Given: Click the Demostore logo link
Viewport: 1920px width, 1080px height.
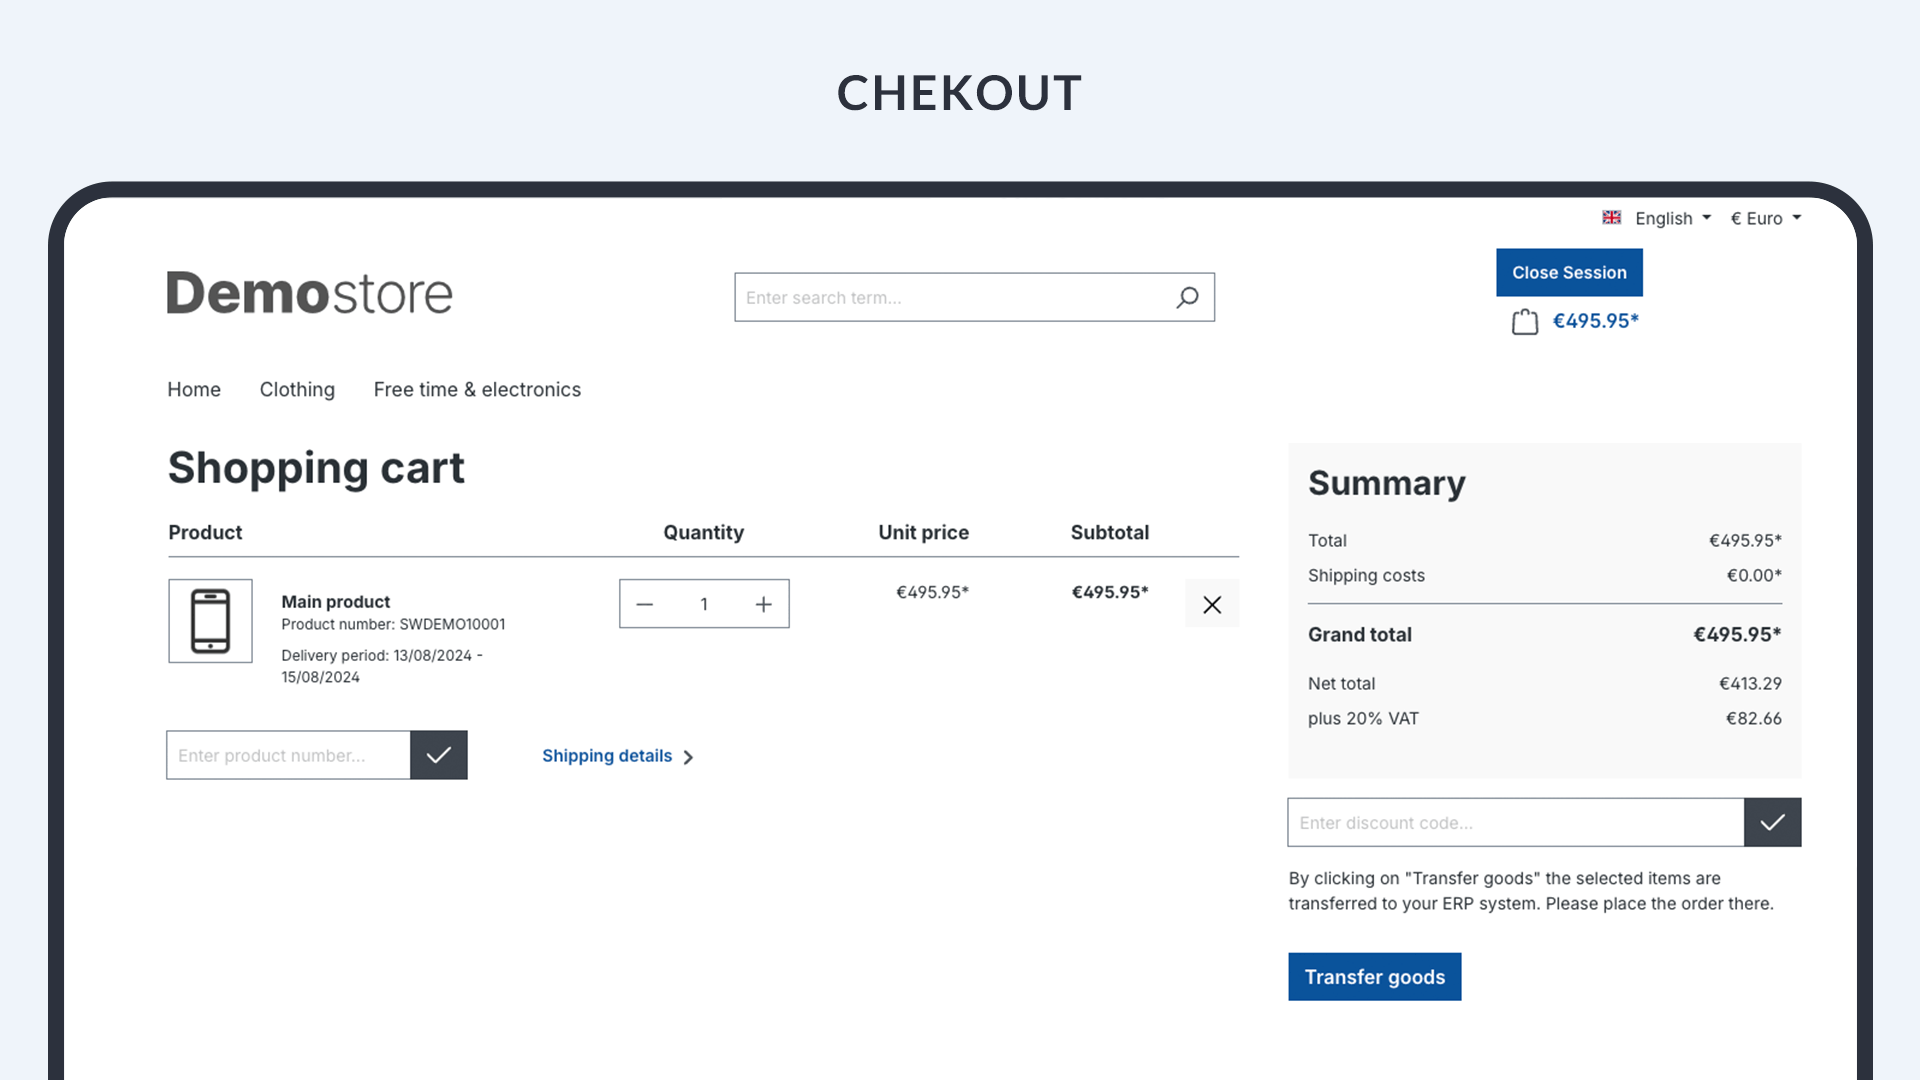Looking at the screenshot, I should click(309, 291).
